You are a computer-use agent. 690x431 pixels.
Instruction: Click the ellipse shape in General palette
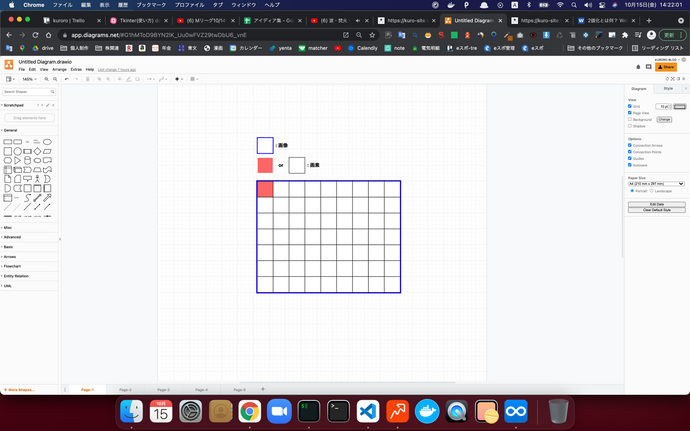(x=47, y=142)
